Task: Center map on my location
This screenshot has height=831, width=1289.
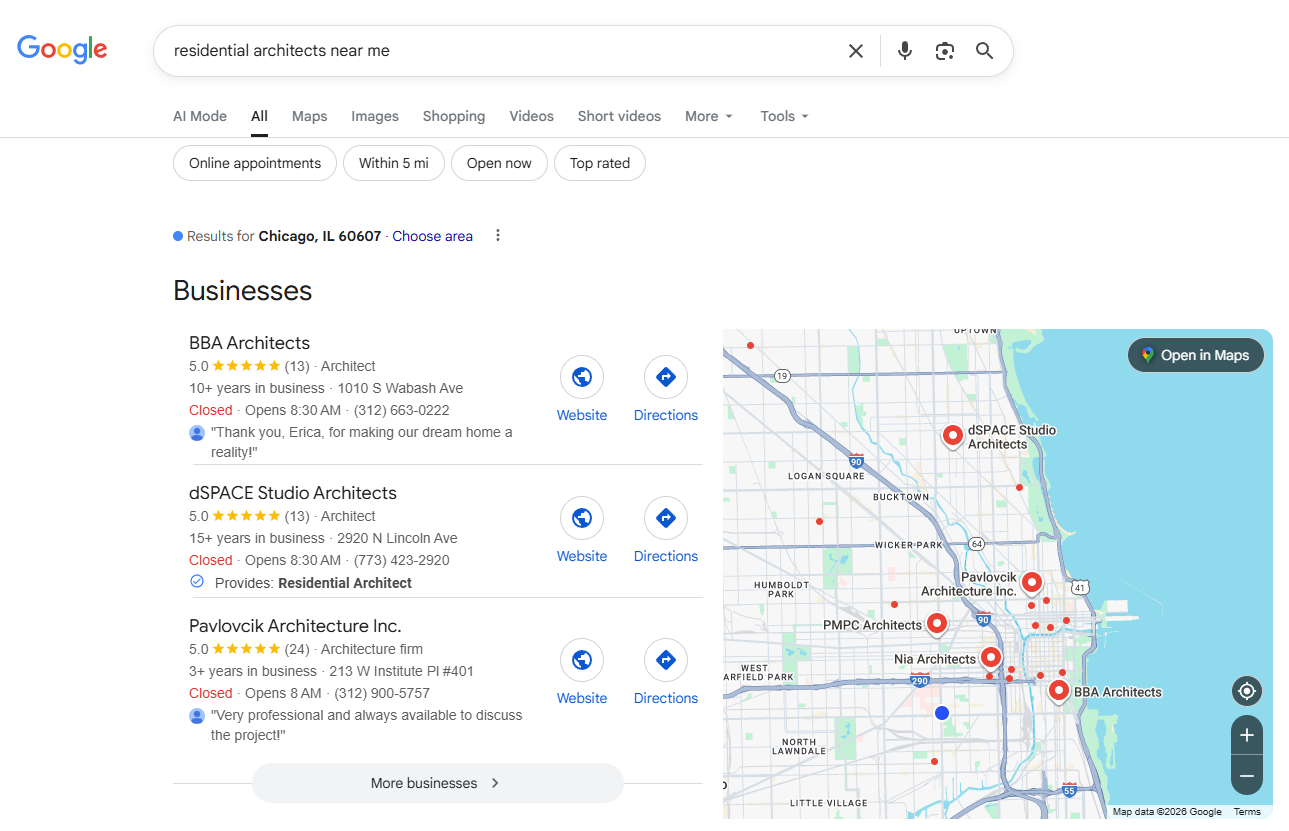Action: [1246, 691]
